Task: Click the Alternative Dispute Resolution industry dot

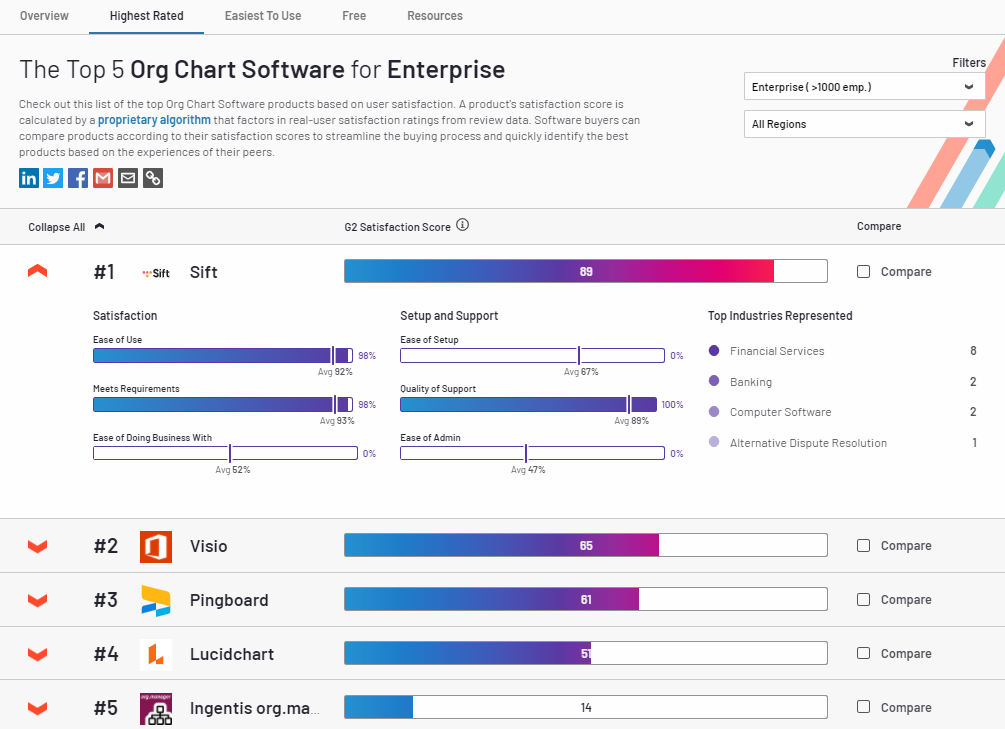Action: [714, 442]
